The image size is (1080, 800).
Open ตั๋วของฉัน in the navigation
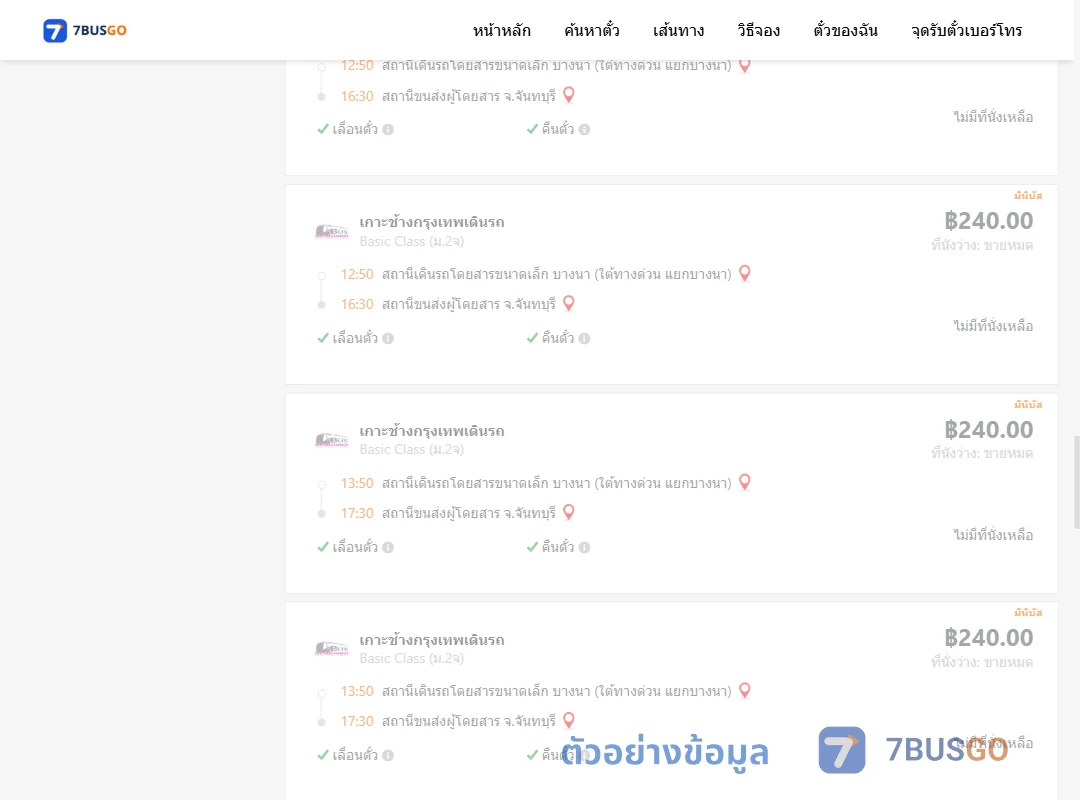tap(845, 30)
